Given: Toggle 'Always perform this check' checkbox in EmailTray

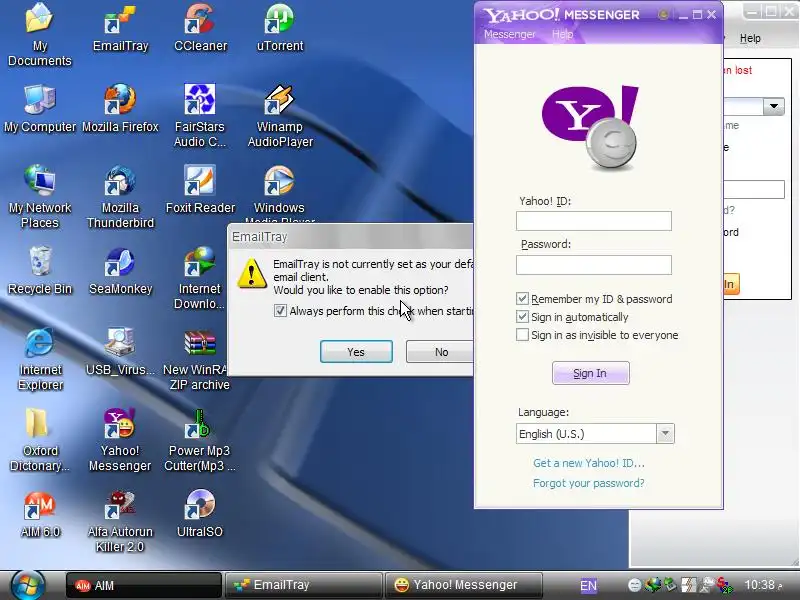Looking at the screenshot, I should pyautogui.click(x=280, y=311).
